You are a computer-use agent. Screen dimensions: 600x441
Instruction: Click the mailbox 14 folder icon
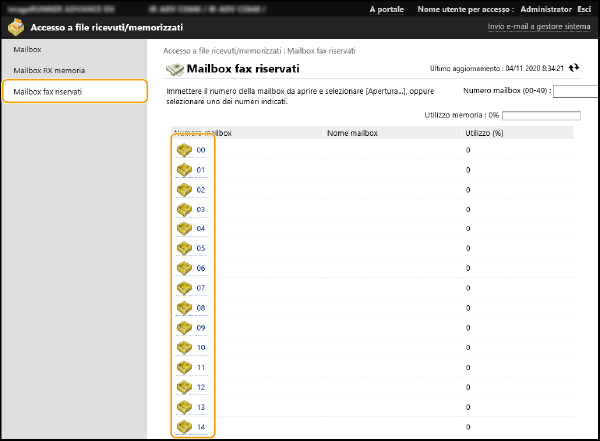(184, 427)
